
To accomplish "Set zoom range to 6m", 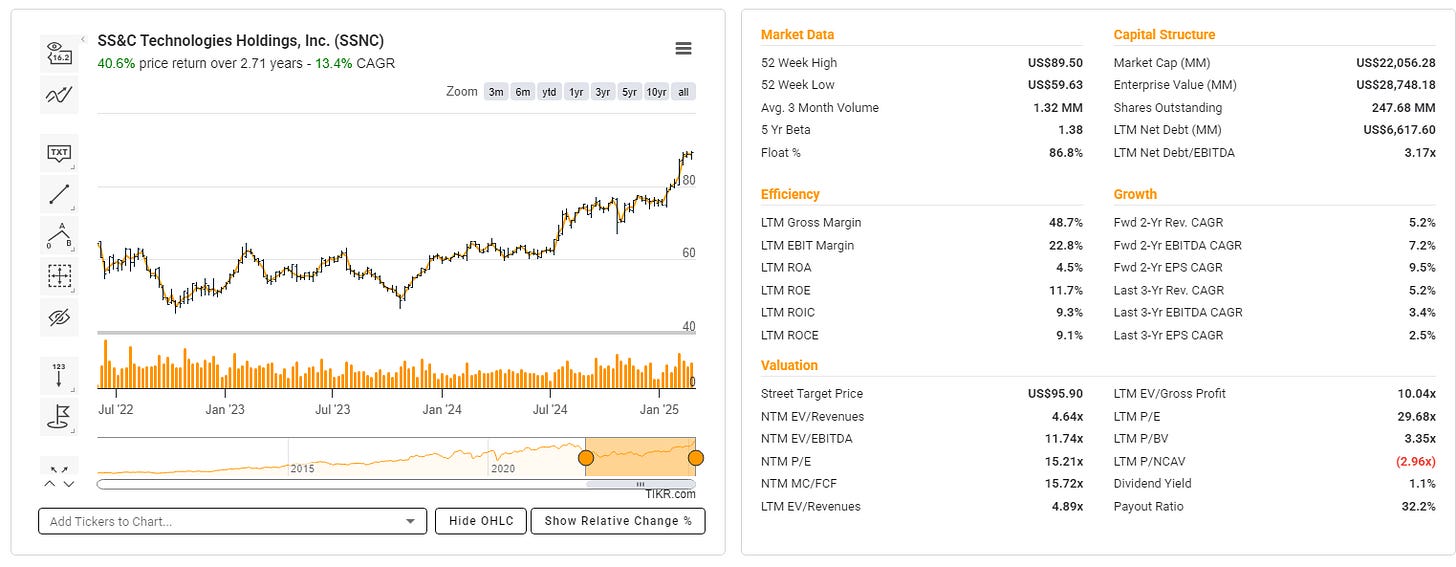I will click(x=523, y=92).
